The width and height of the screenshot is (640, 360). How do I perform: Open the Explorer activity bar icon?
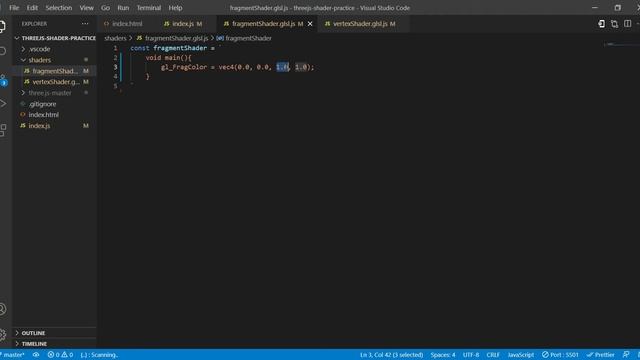(2, 27)
